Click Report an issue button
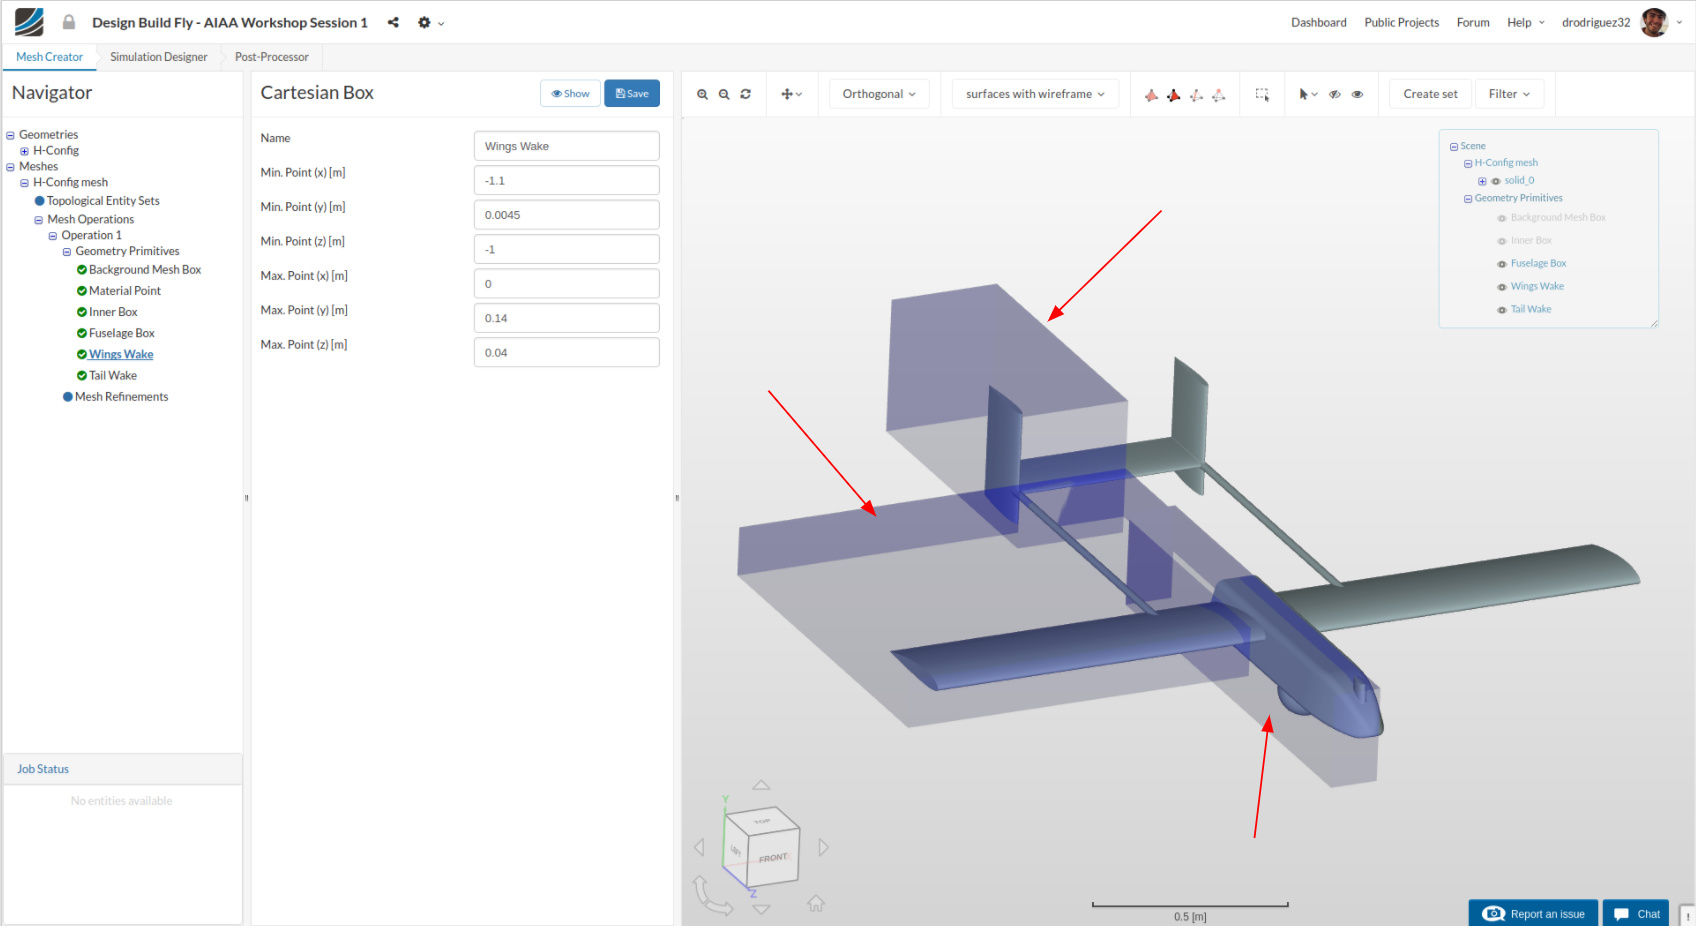The width and height of the screenshot is (1696, 926). 1533,914
